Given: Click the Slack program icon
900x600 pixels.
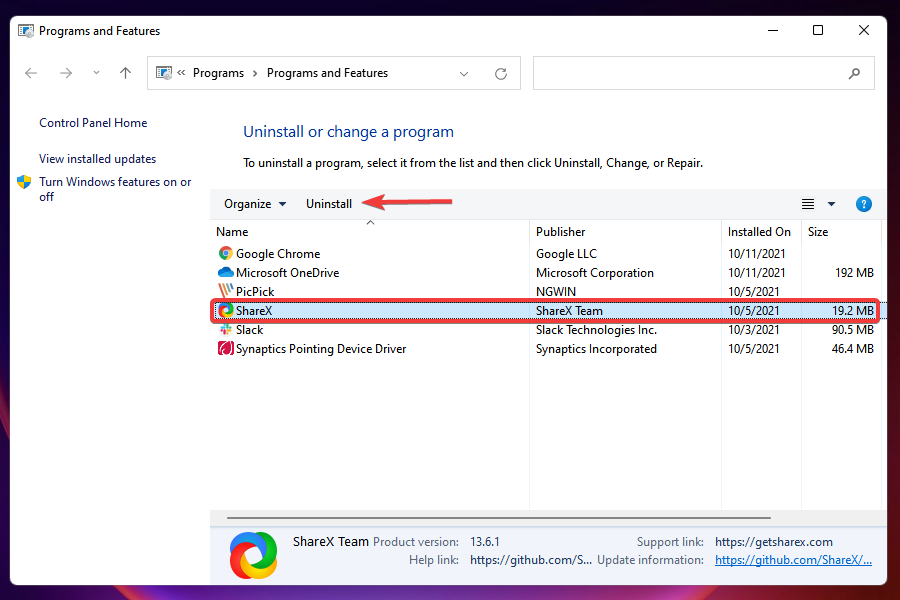Looking at the screenshot, I should tap(226, 329).
